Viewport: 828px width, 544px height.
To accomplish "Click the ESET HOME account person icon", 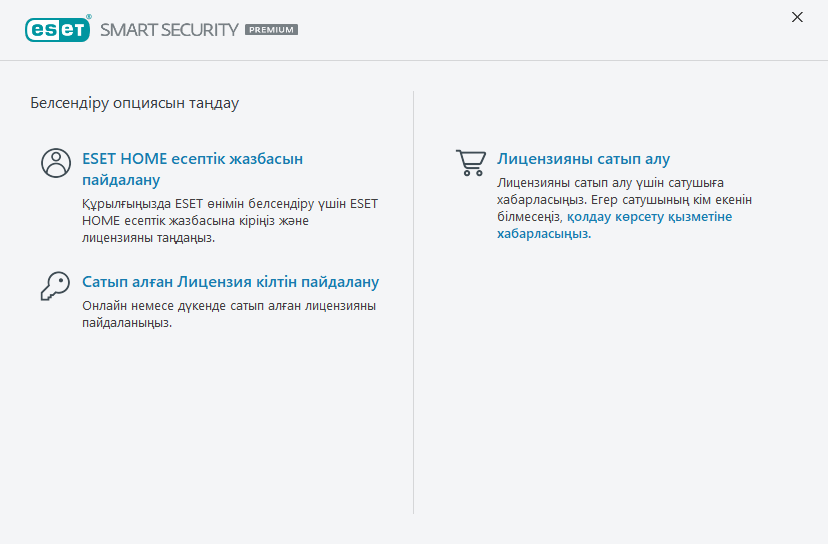I will point(56,163).
